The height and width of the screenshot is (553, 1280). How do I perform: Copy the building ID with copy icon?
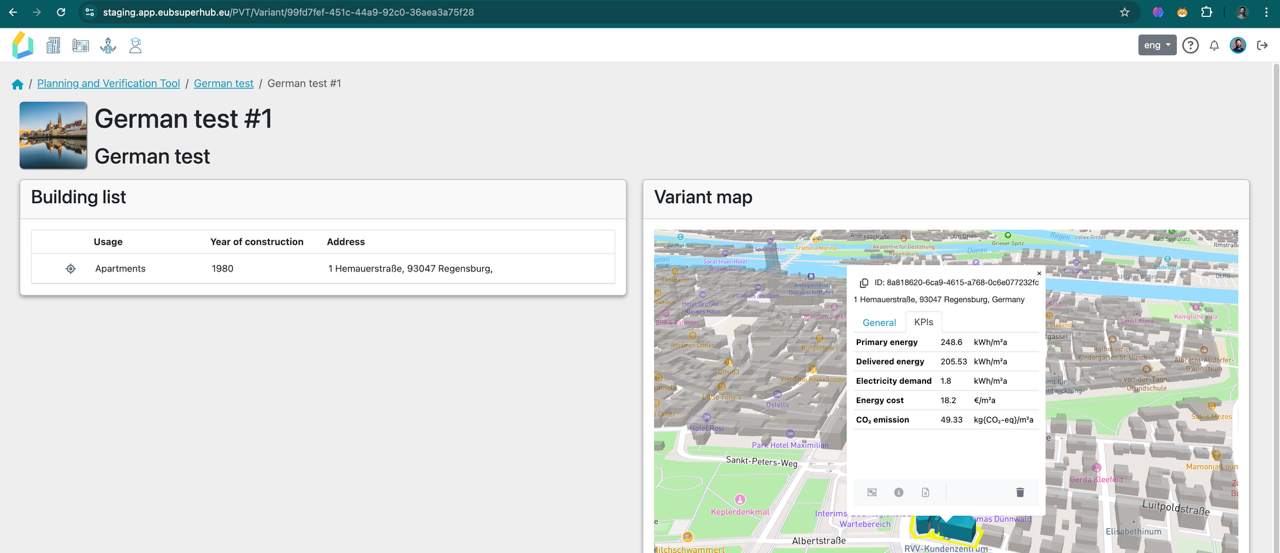point(864,283)
